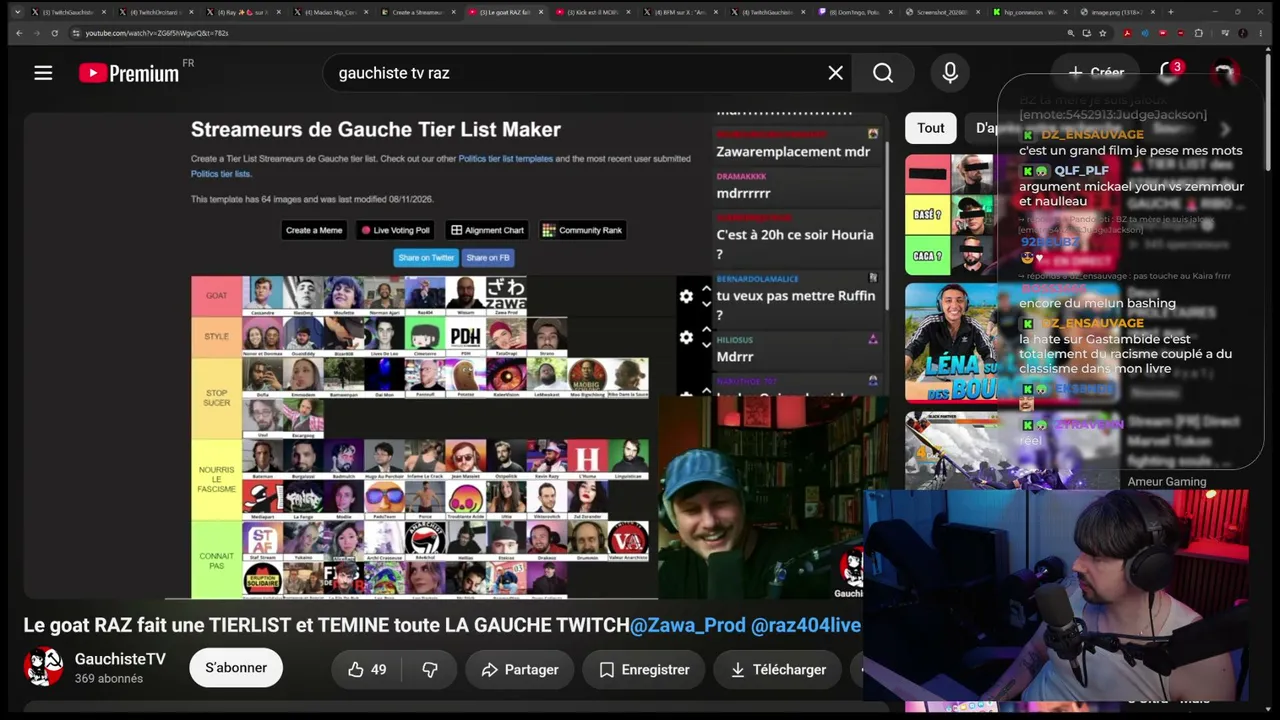Click chat message 'Zawaremplacement mdr'
This screenshot has width=1280, height=720.
click(793, 152)
